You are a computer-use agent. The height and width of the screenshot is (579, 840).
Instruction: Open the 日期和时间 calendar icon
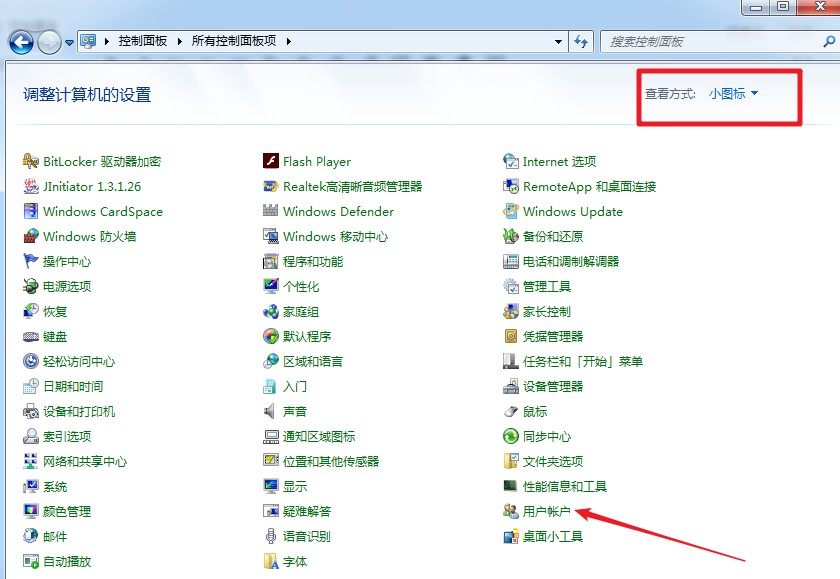31,386
